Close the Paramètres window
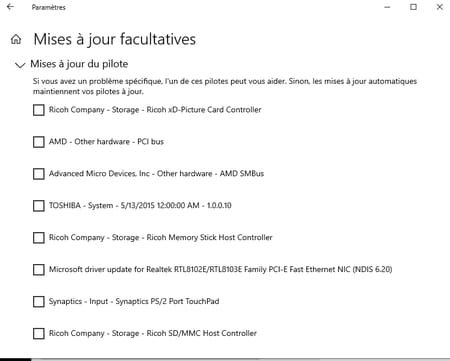 [x=440, y=7]
